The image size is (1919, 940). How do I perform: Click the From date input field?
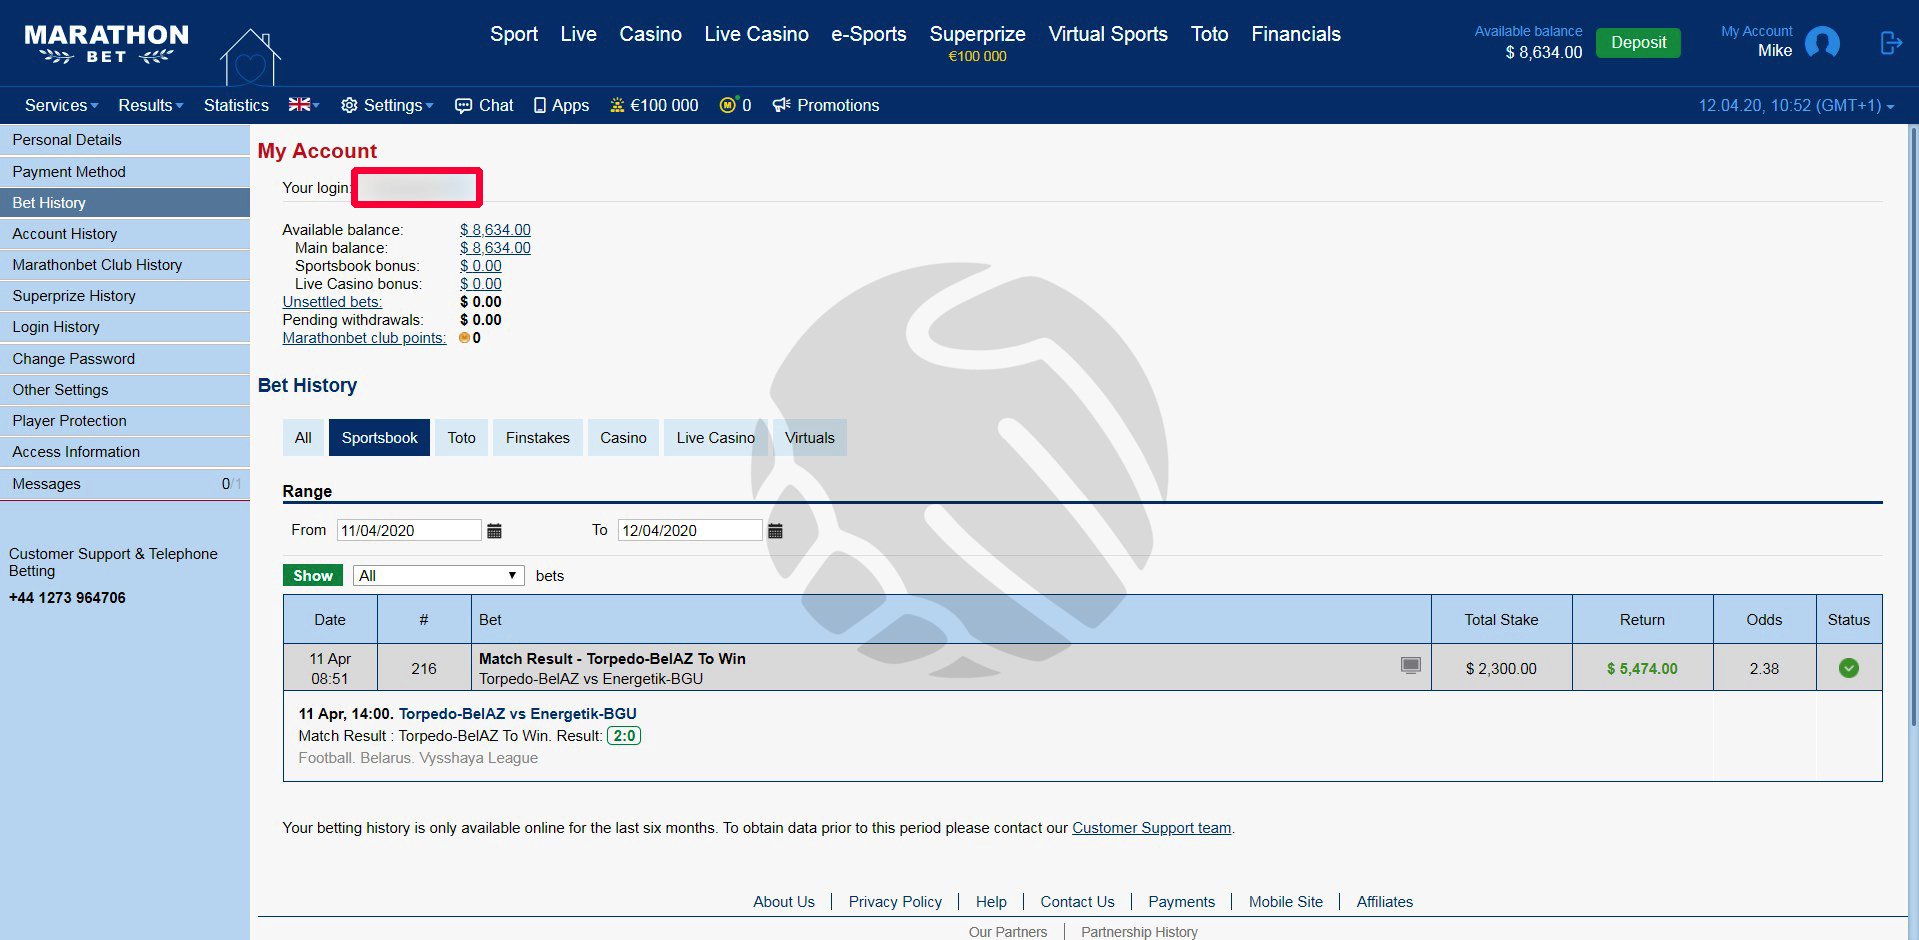pyautogui.click(x=409, y=530)
